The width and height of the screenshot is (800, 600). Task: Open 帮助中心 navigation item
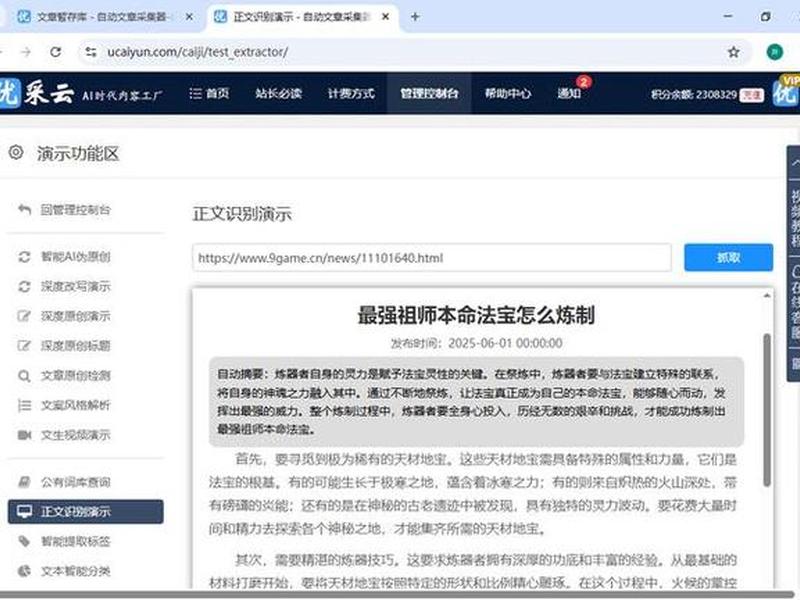508,93
